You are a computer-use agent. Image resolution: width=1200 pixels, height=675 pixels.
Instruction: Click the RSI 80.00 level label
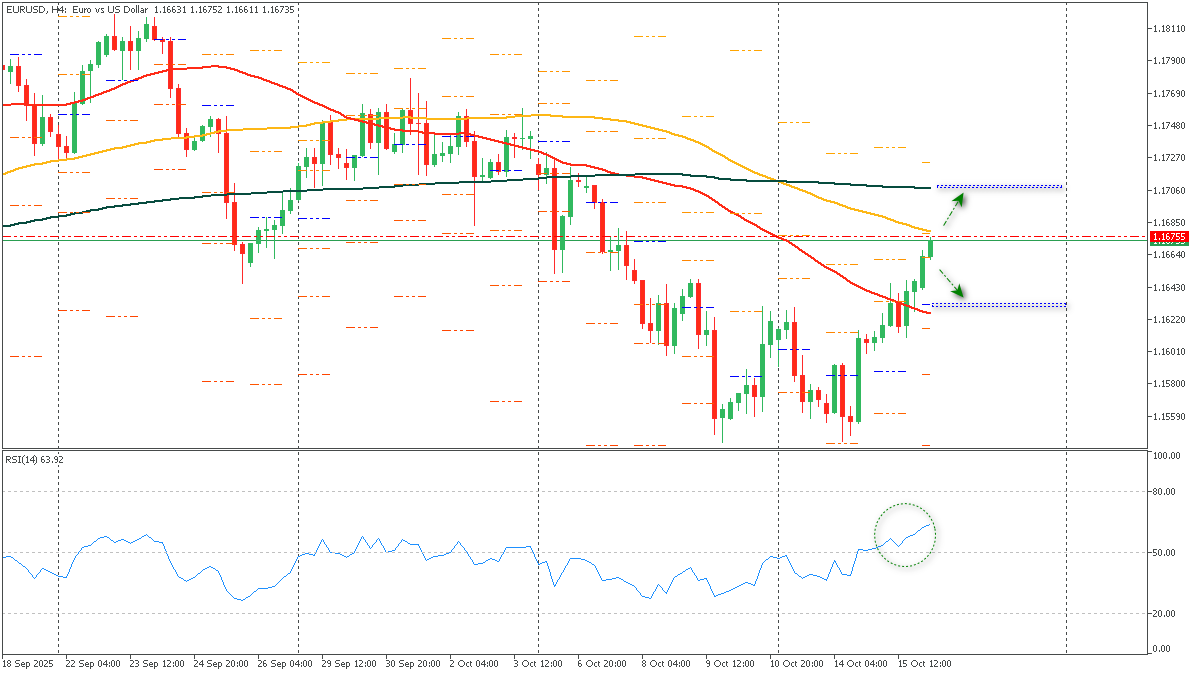[1163, 492]
